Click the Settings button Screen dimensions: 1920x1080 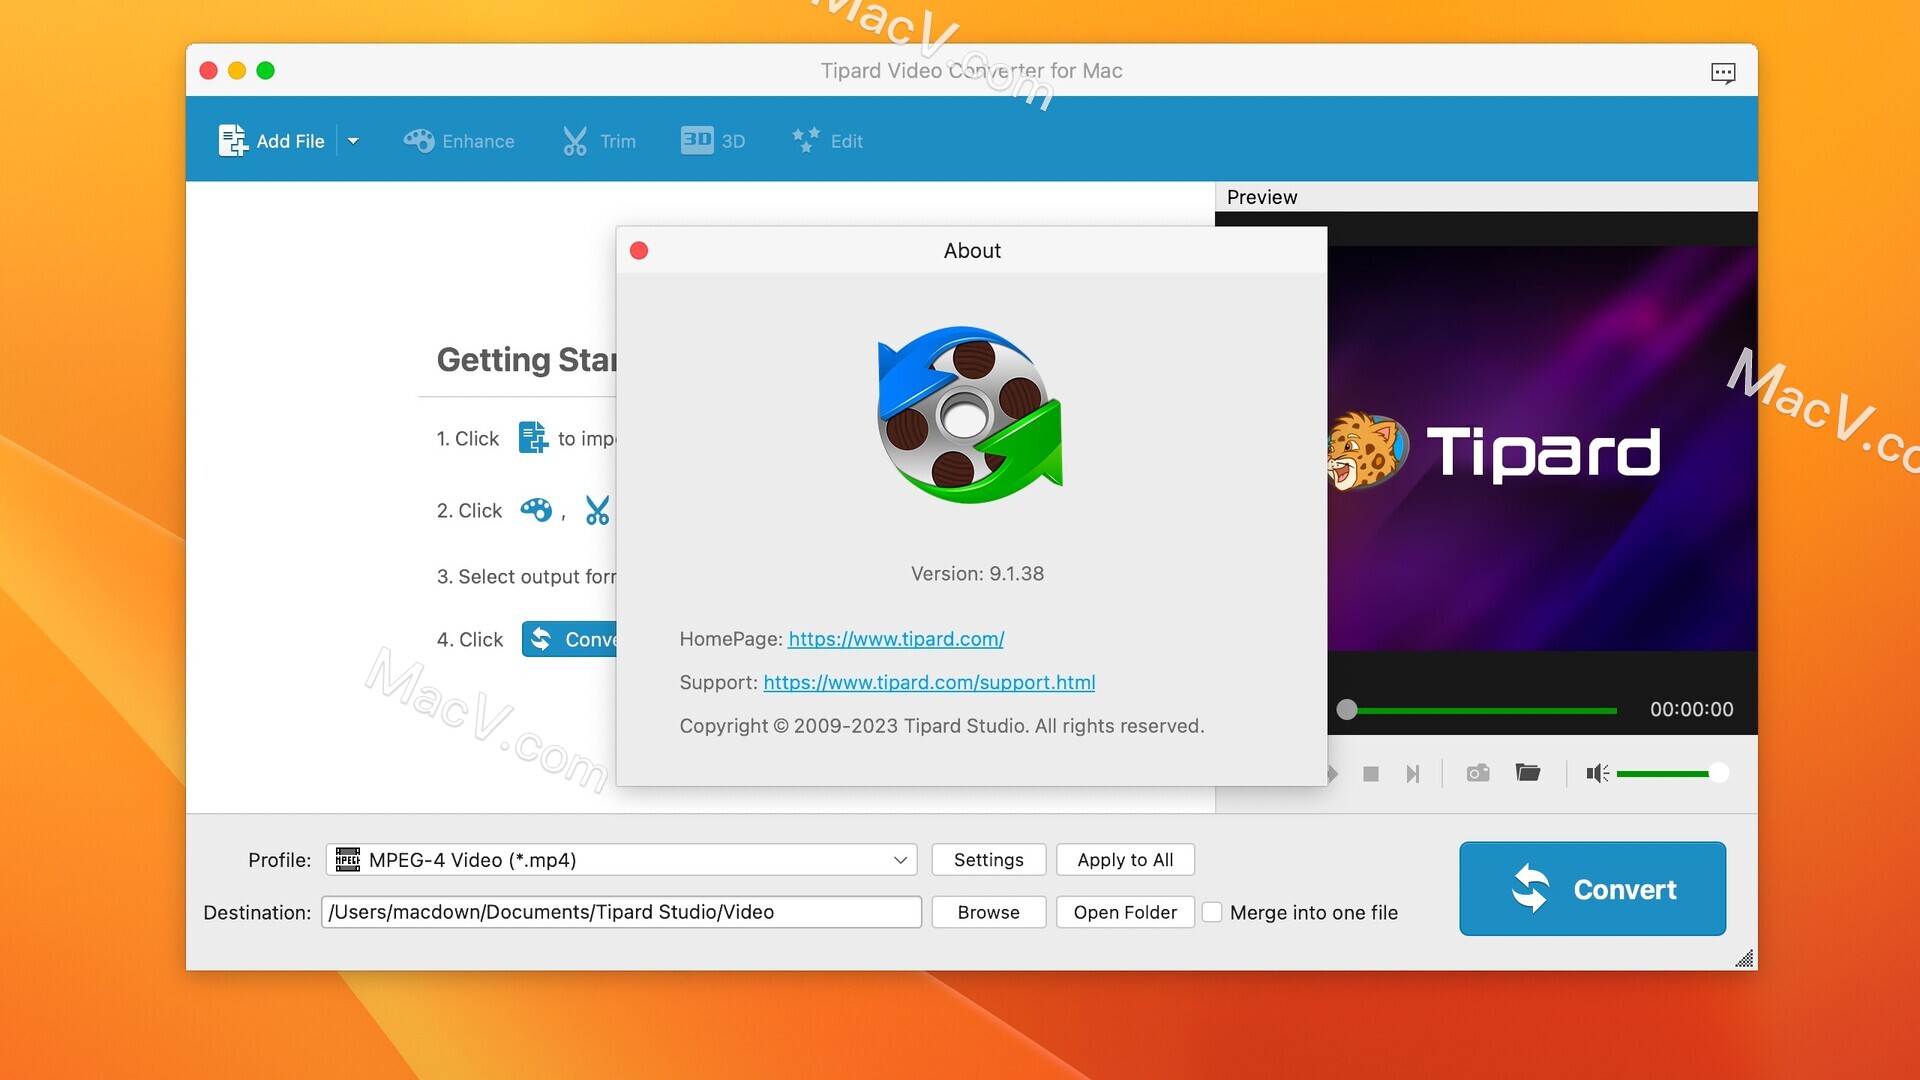pyautogui.click(x=989, y=860)
